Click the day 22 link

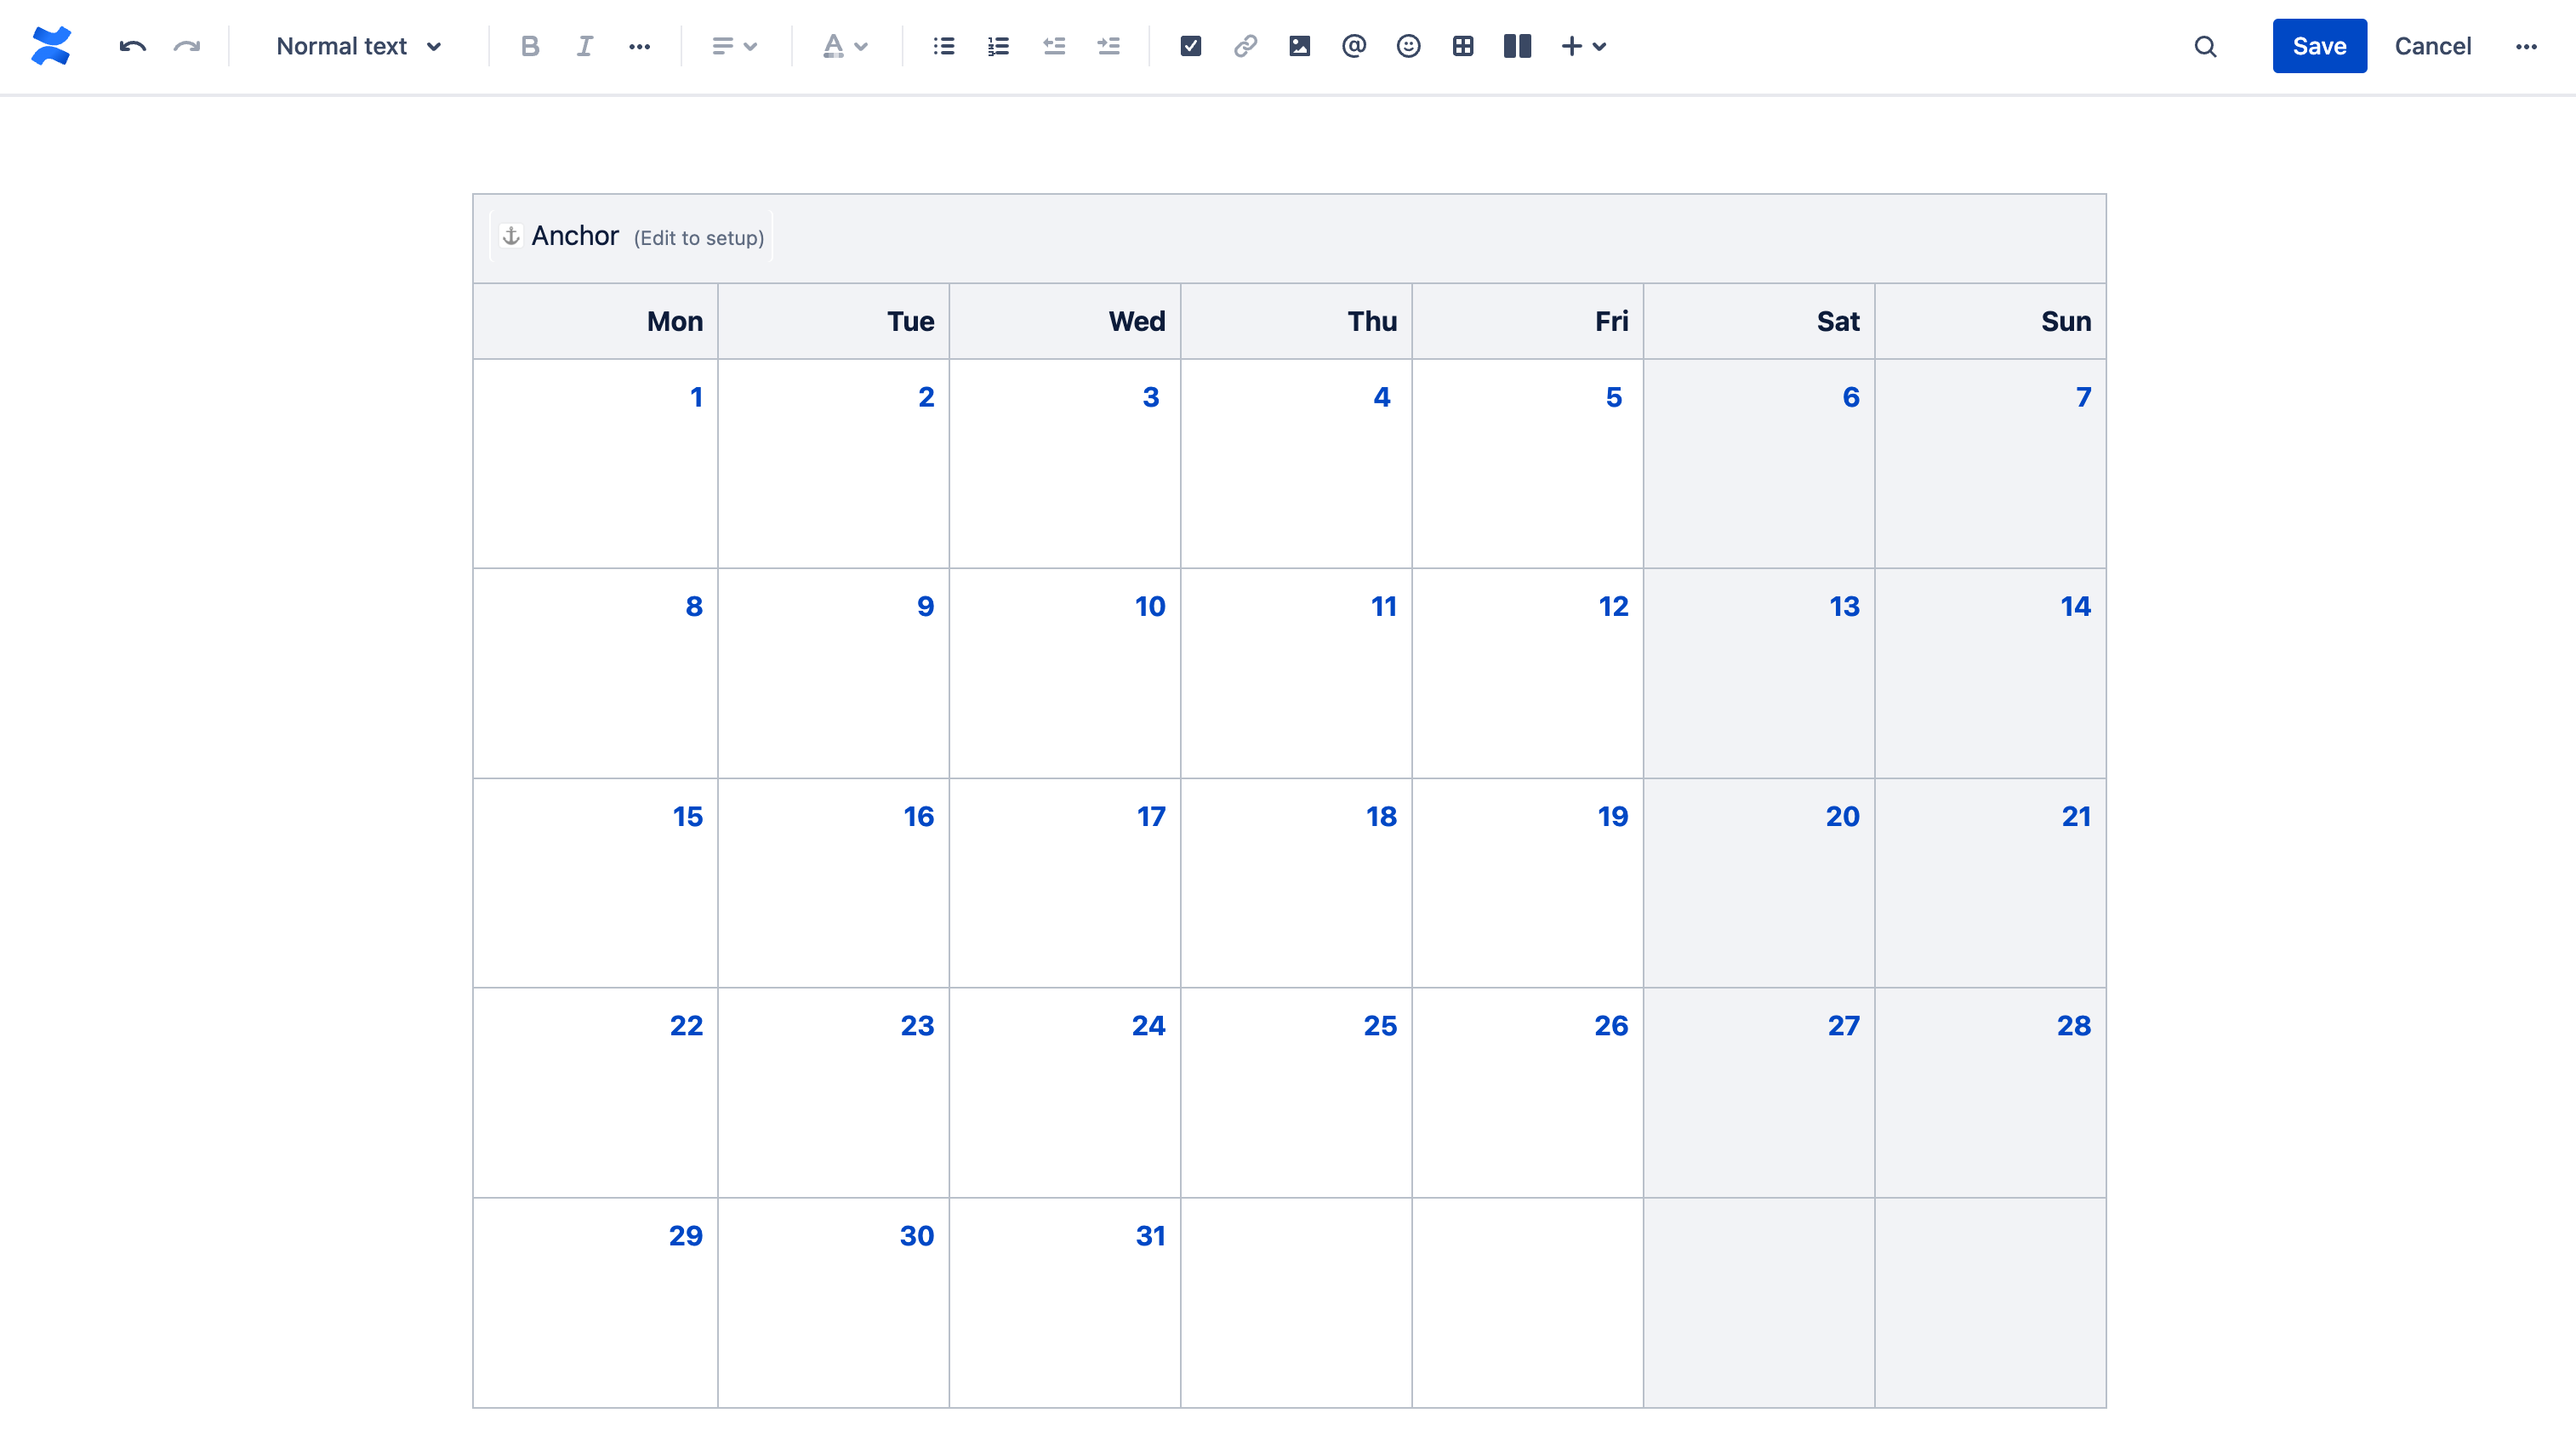click(686, 1025)
